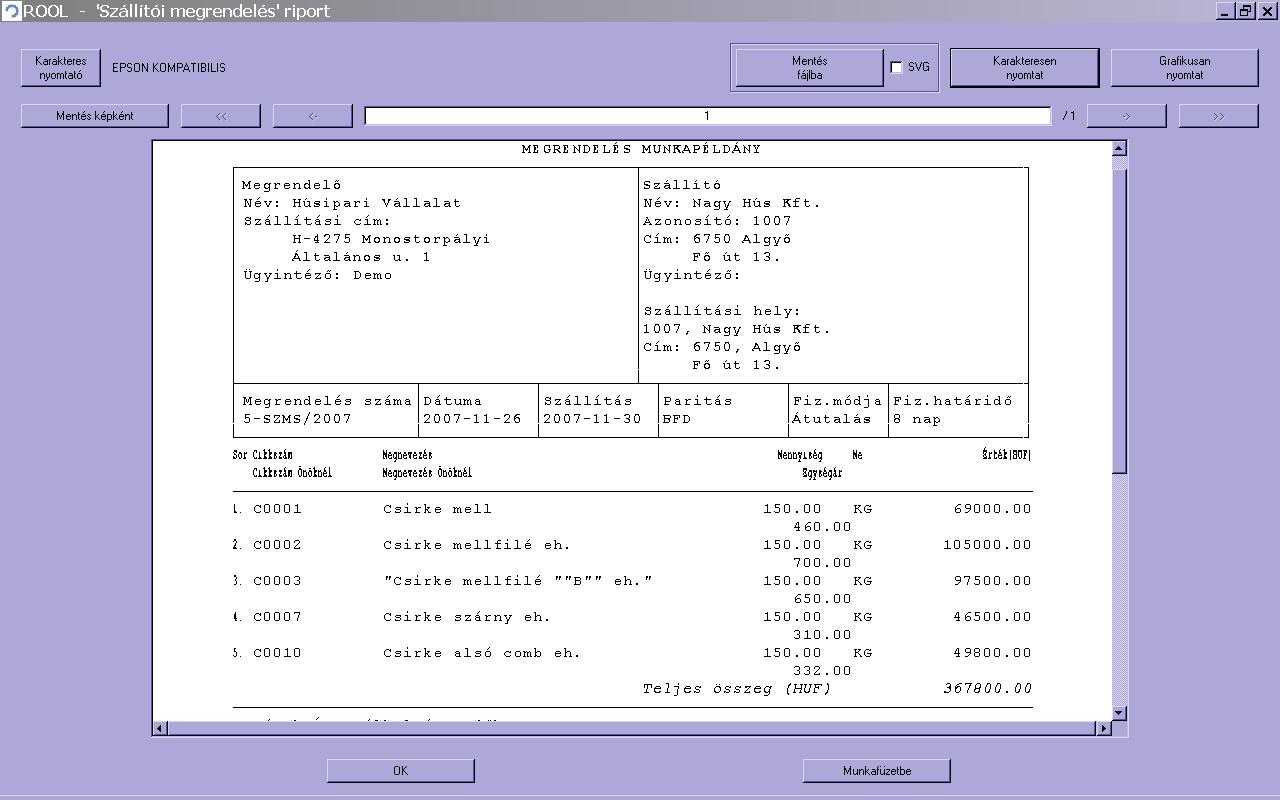Image resolution: width=1280 pixels, height=800 pixels.
Task: Click the vertical scrollbar thumb
Action: click(1119, 320)
